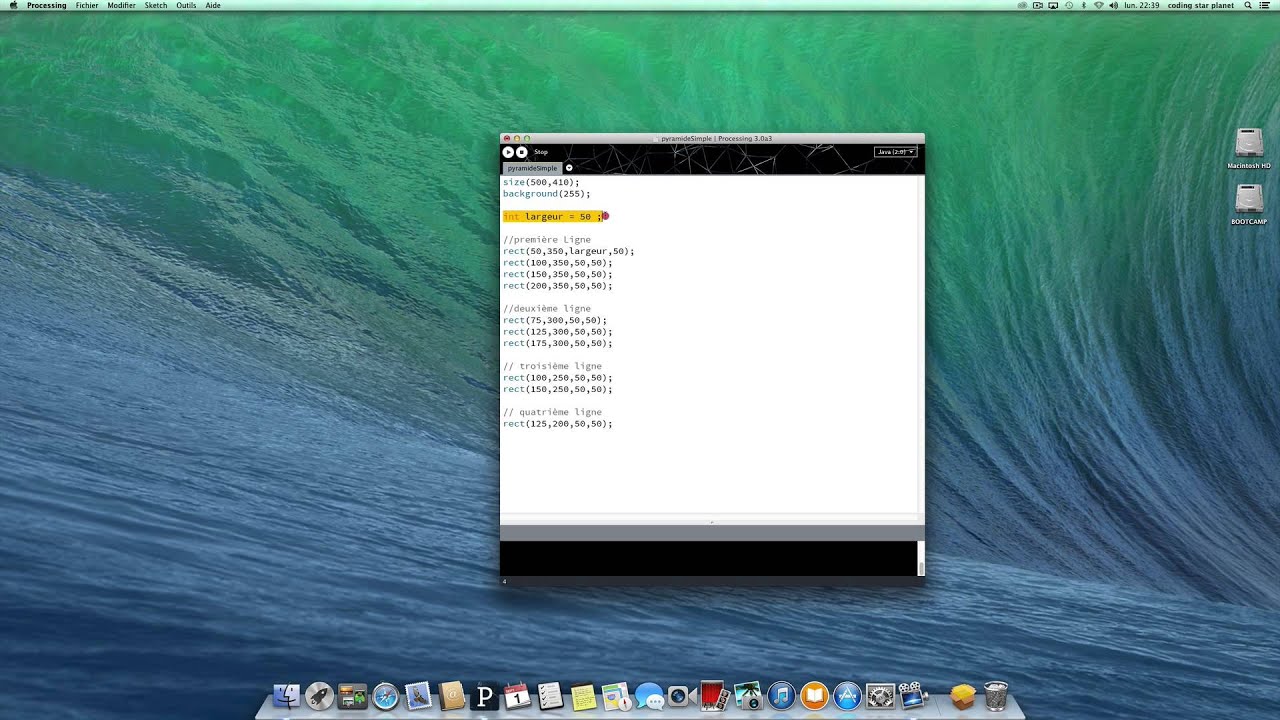This screenshot has width=1280, height=720.
Task: Click the //deuxième ligne comment
Action: click(x=546, y=309)
